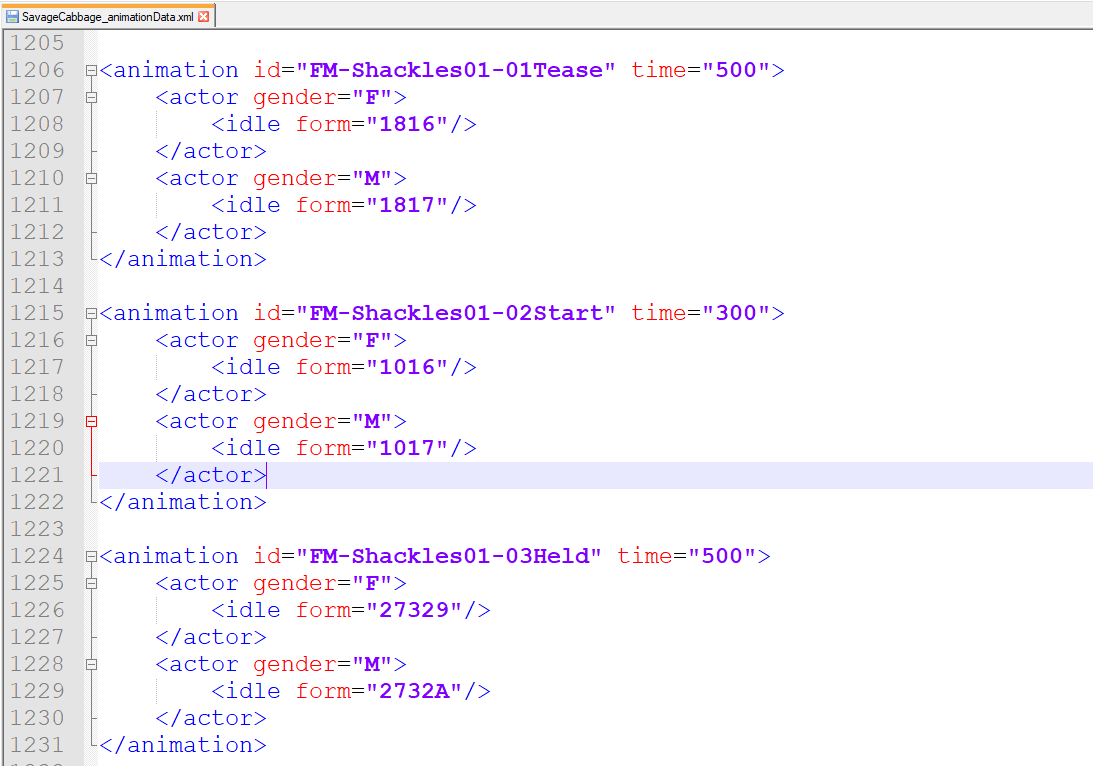Click the form value "1017"
The image size is (1093, 766).
tap(407, 448)
